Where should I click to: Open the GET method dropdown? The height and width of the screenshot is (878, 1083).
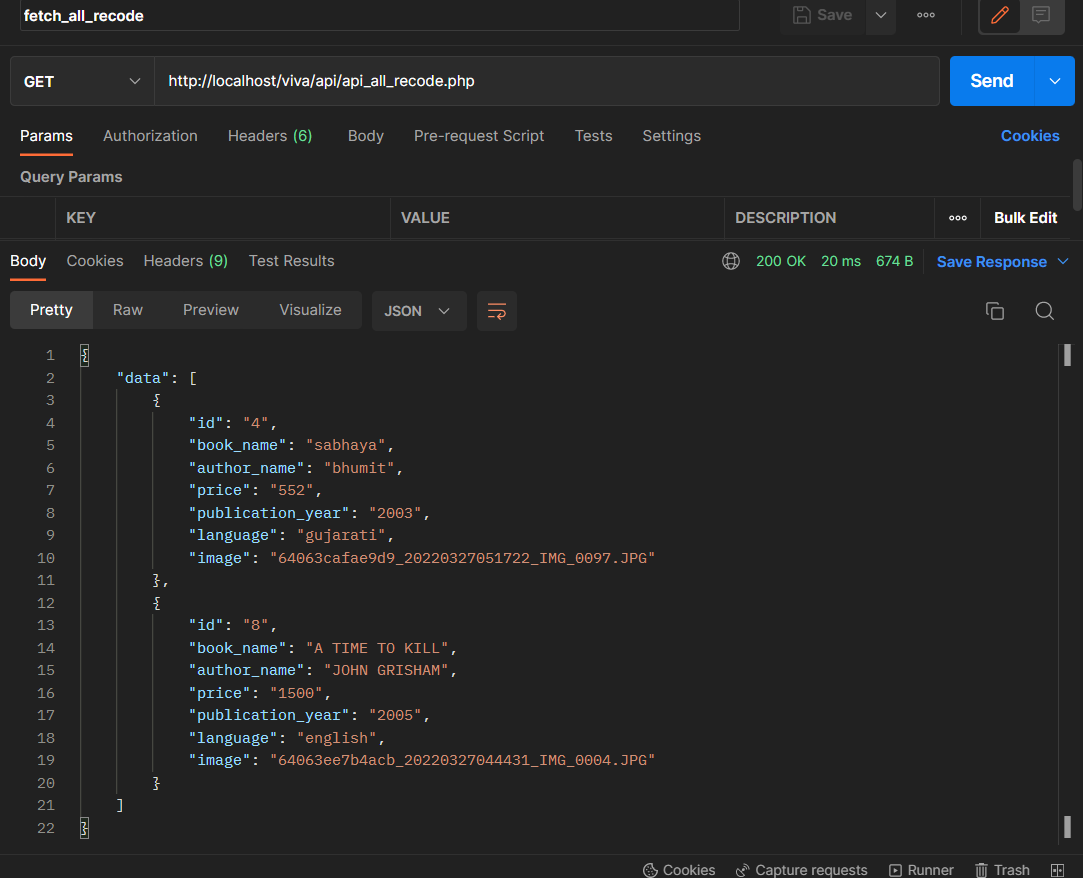click(82, 82)
